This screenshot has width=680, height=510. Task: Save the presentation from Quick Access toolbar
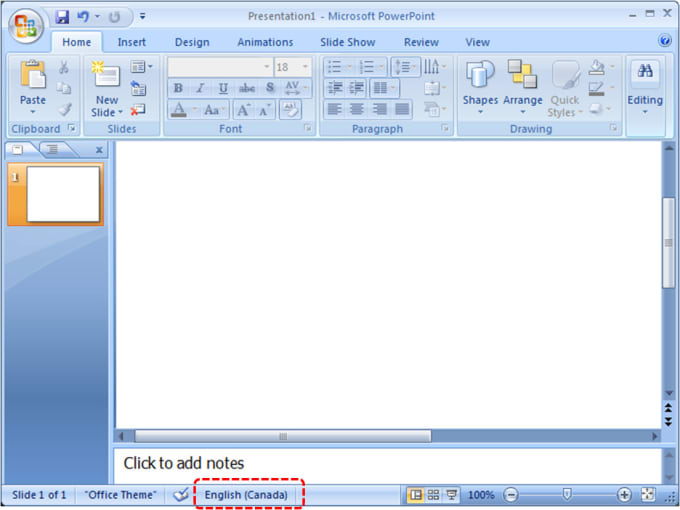click(62, 17)
